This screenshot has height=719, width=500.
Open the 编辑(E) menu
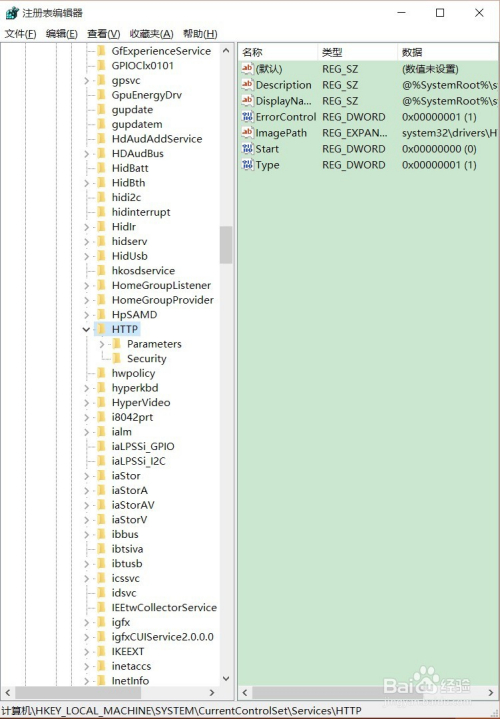click(x=61, y=33)
